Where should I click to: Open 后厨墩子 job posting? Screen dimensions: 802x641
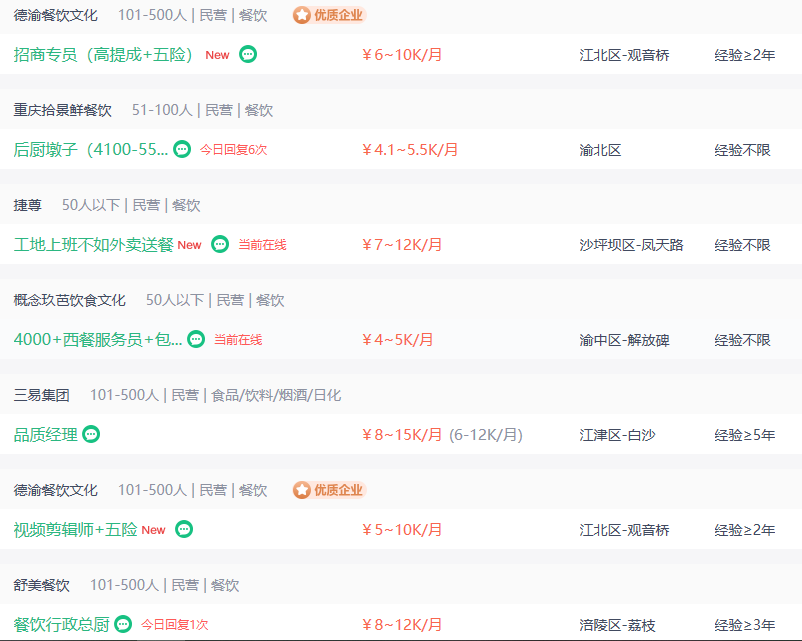[x=90, y=150]
